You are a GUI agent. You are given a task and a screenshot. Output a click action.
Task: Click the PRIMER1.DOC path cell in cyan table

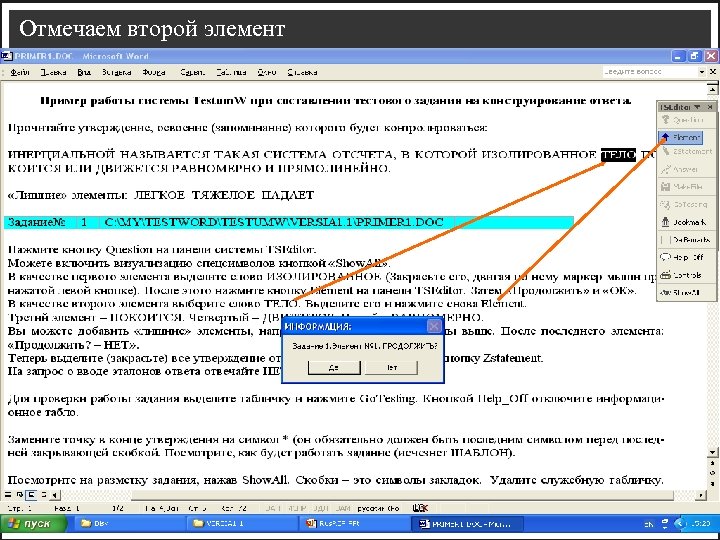coord(276,222)
